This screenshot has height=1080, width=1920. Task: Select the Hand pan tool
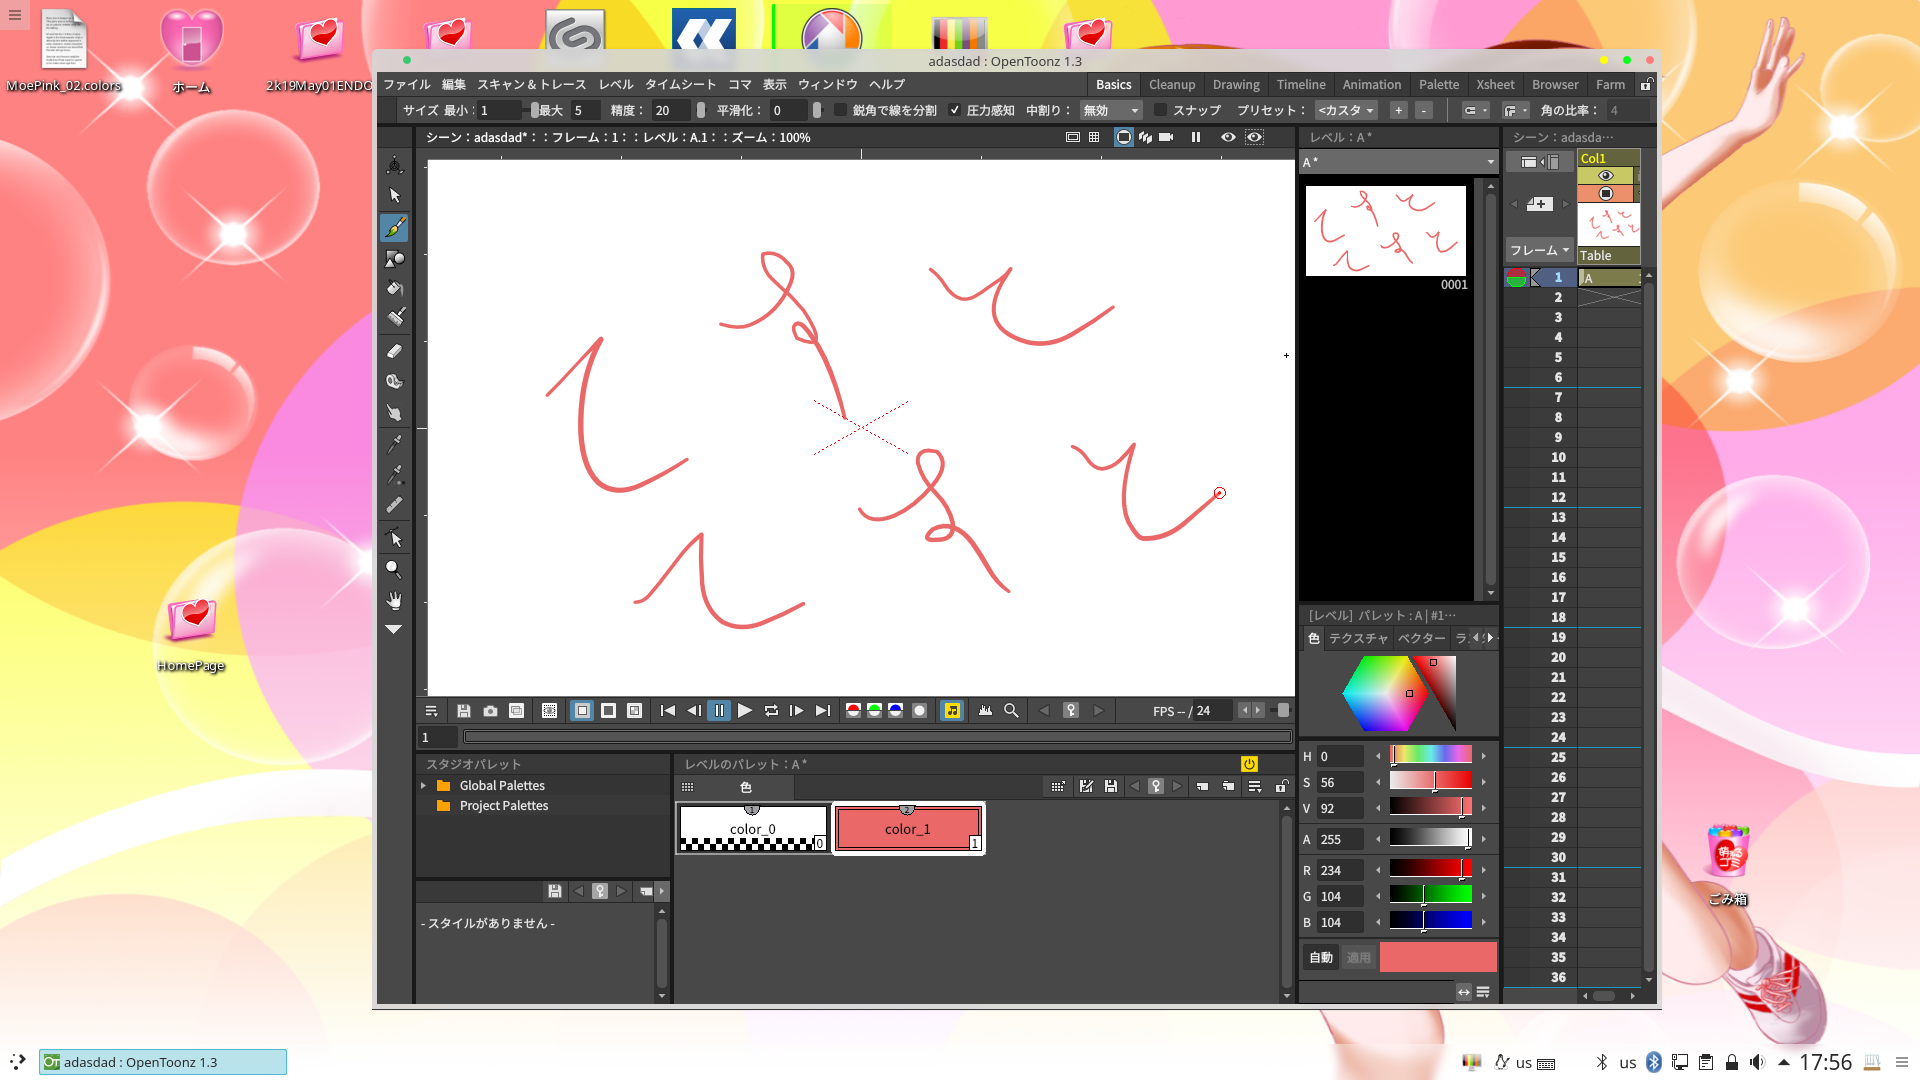click(395, 600)
